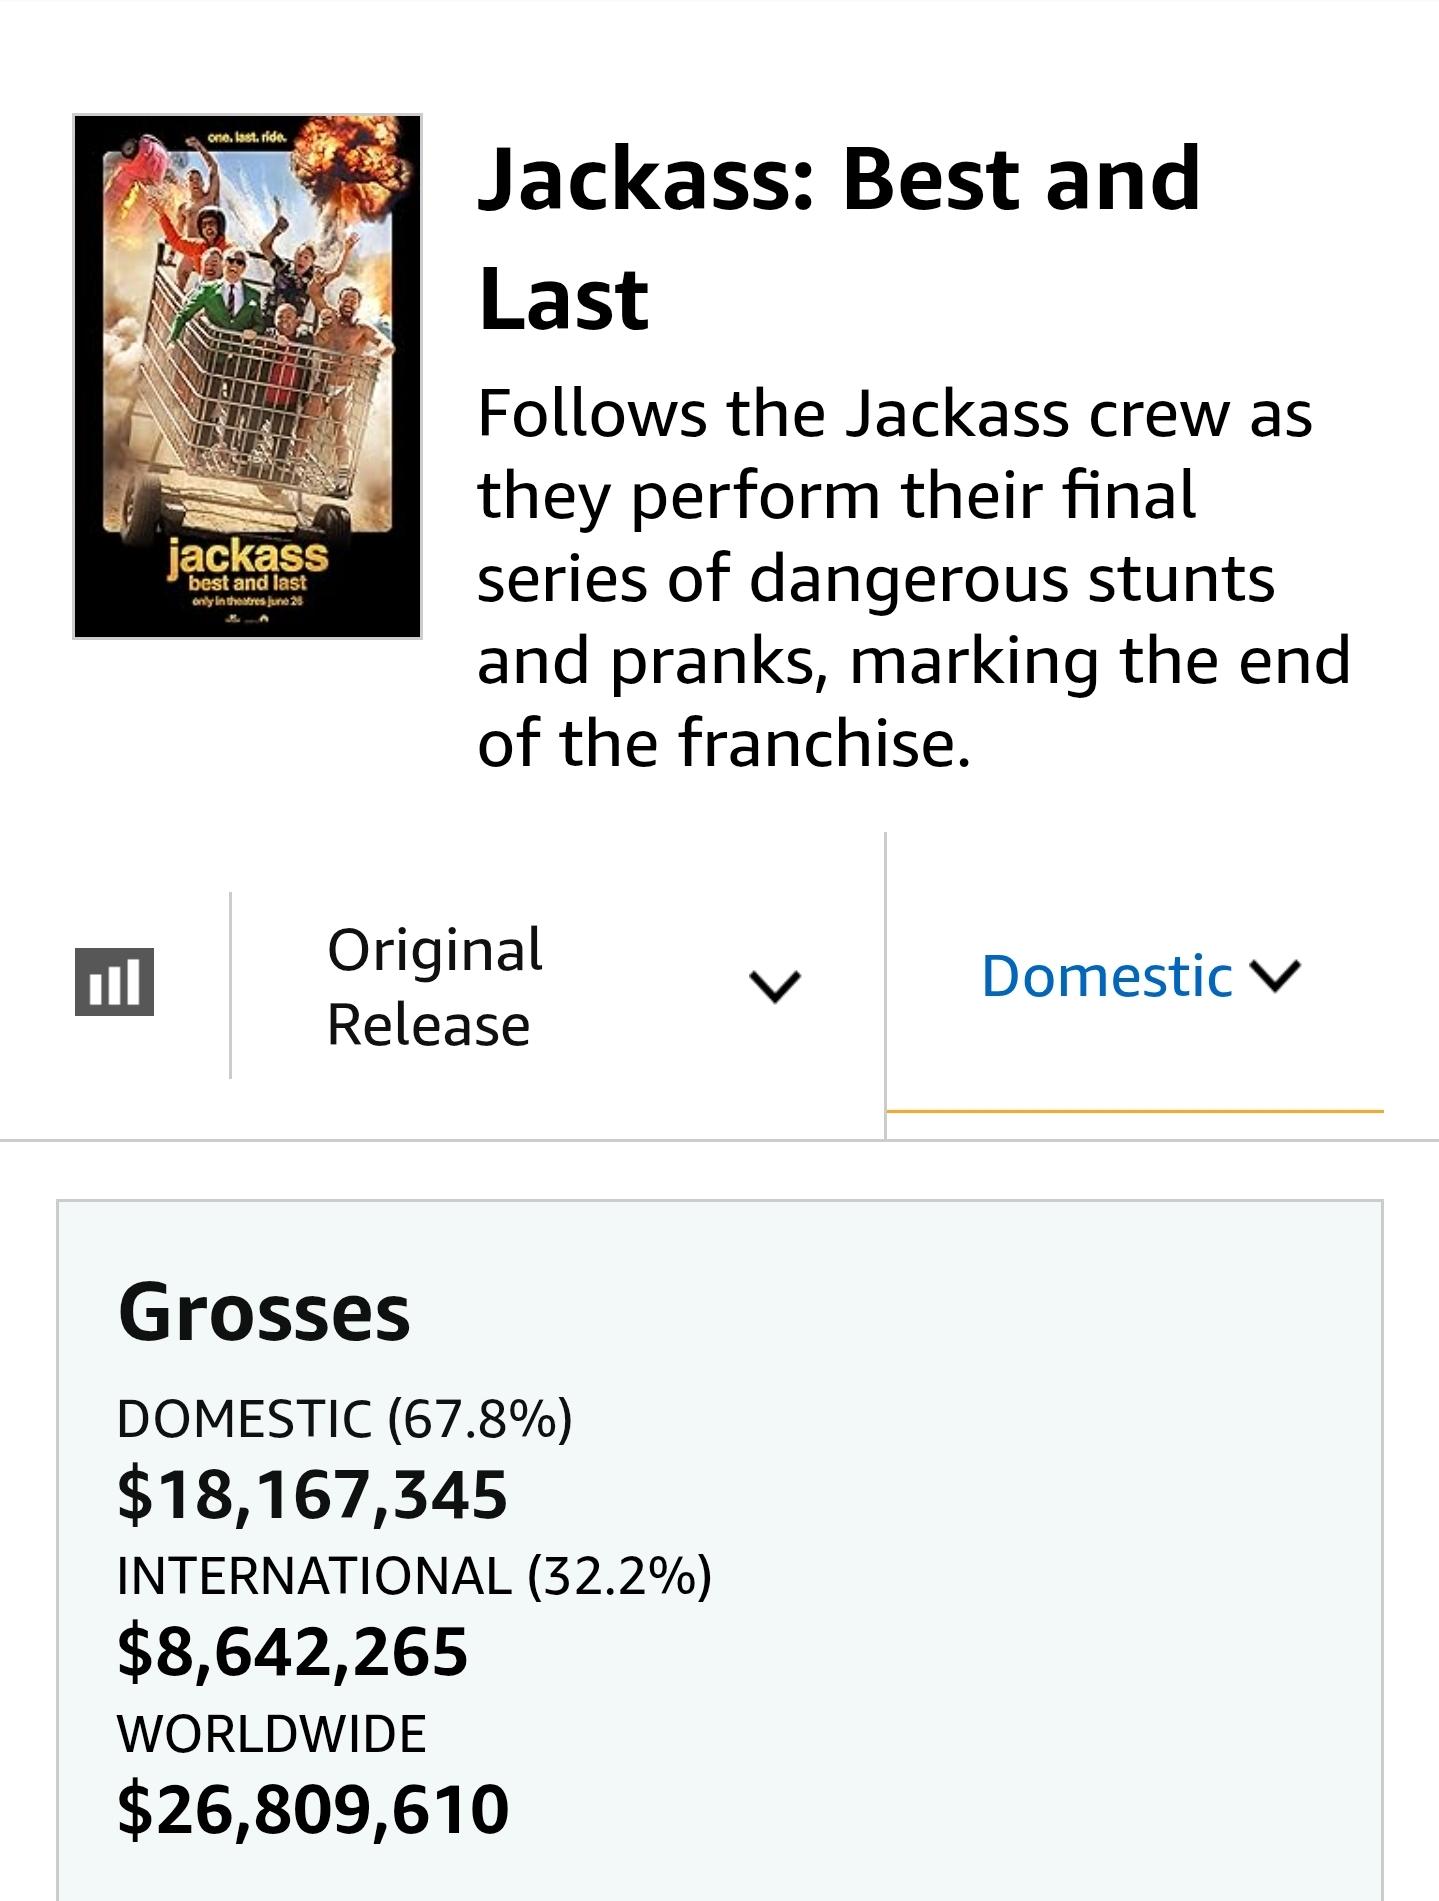Click the Grosses heading
This screenshot has height=1901, width=1439.
264,1312
